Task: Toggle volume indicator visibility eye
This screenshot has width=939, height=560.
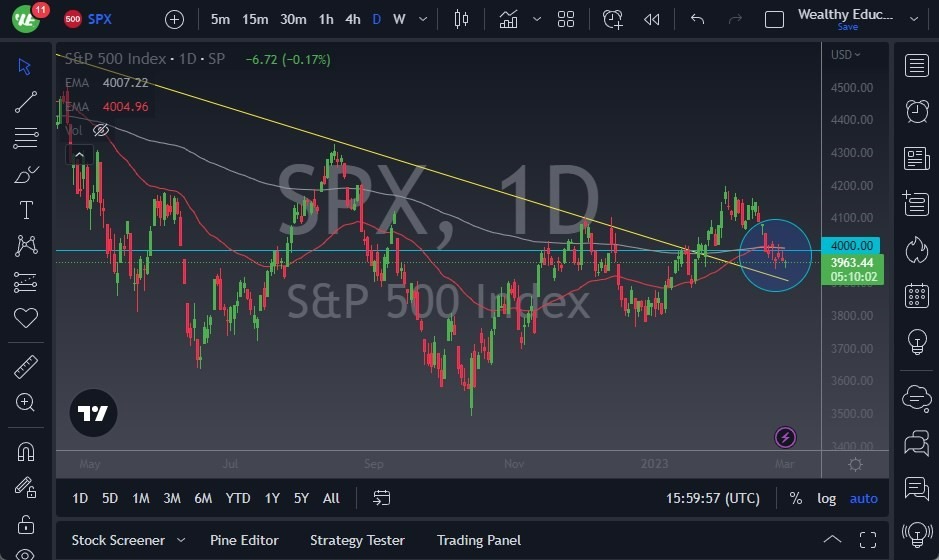Action: click(101, 130)
